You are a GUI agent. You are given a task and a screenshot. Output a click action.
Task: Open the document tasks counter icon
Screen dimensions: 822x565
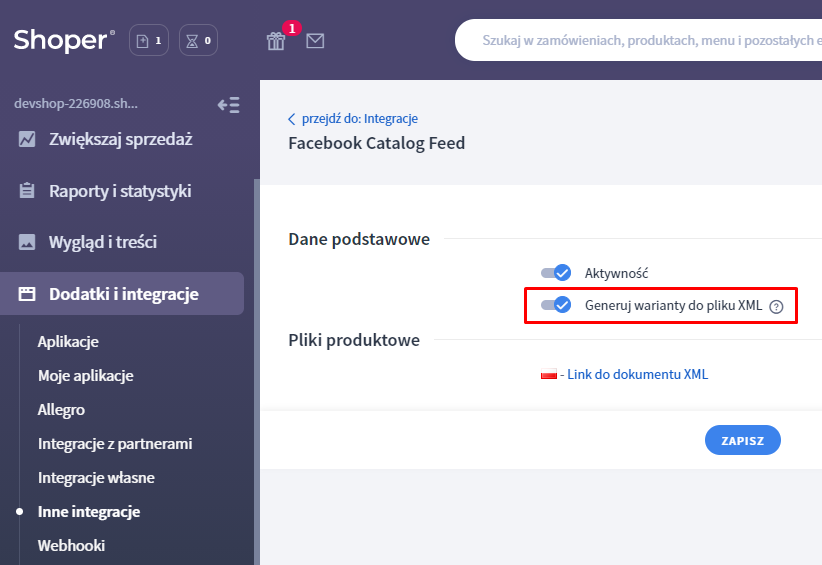(148, 41)
